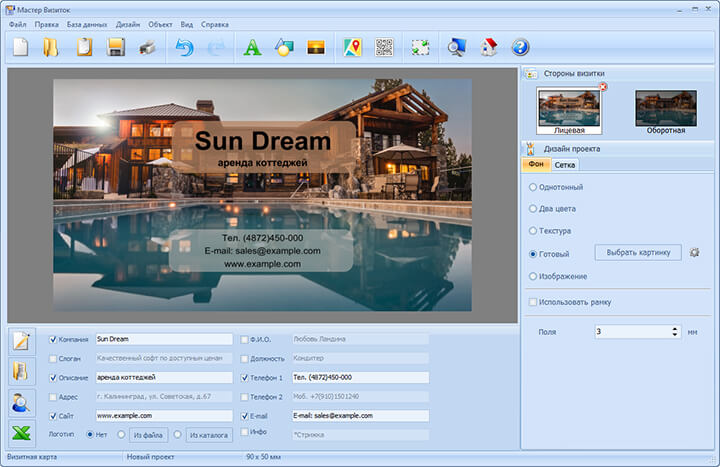Click the add shapes toolbar icon
This screenshot has height=467, width=720.
(284, 46)
